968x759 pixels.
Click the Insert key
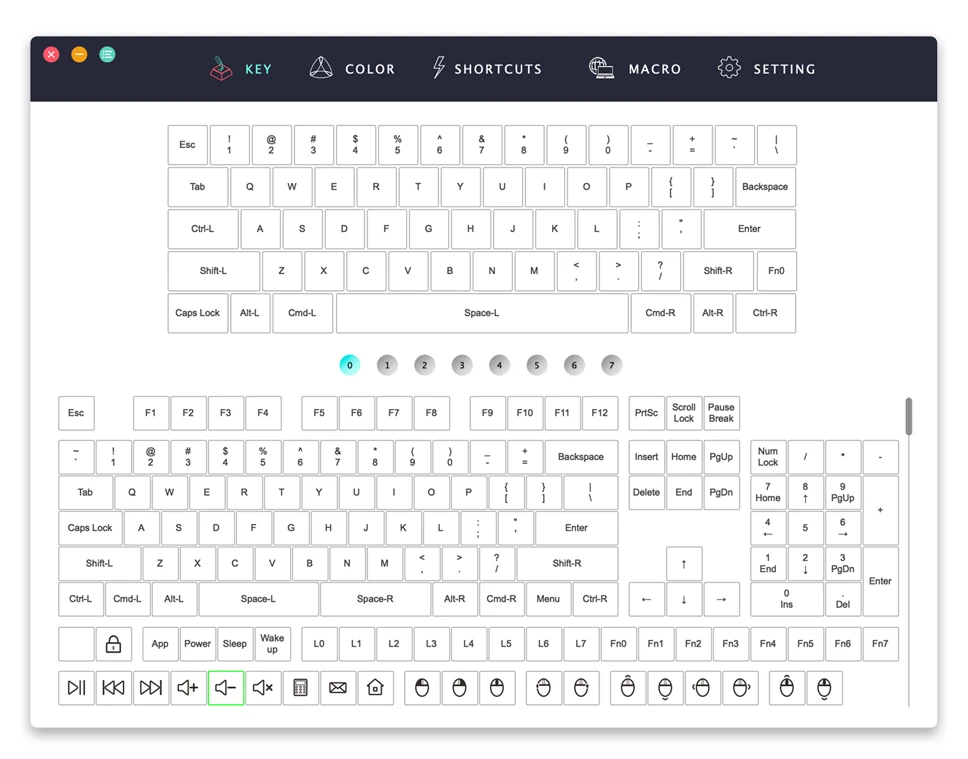pos(646,457)
